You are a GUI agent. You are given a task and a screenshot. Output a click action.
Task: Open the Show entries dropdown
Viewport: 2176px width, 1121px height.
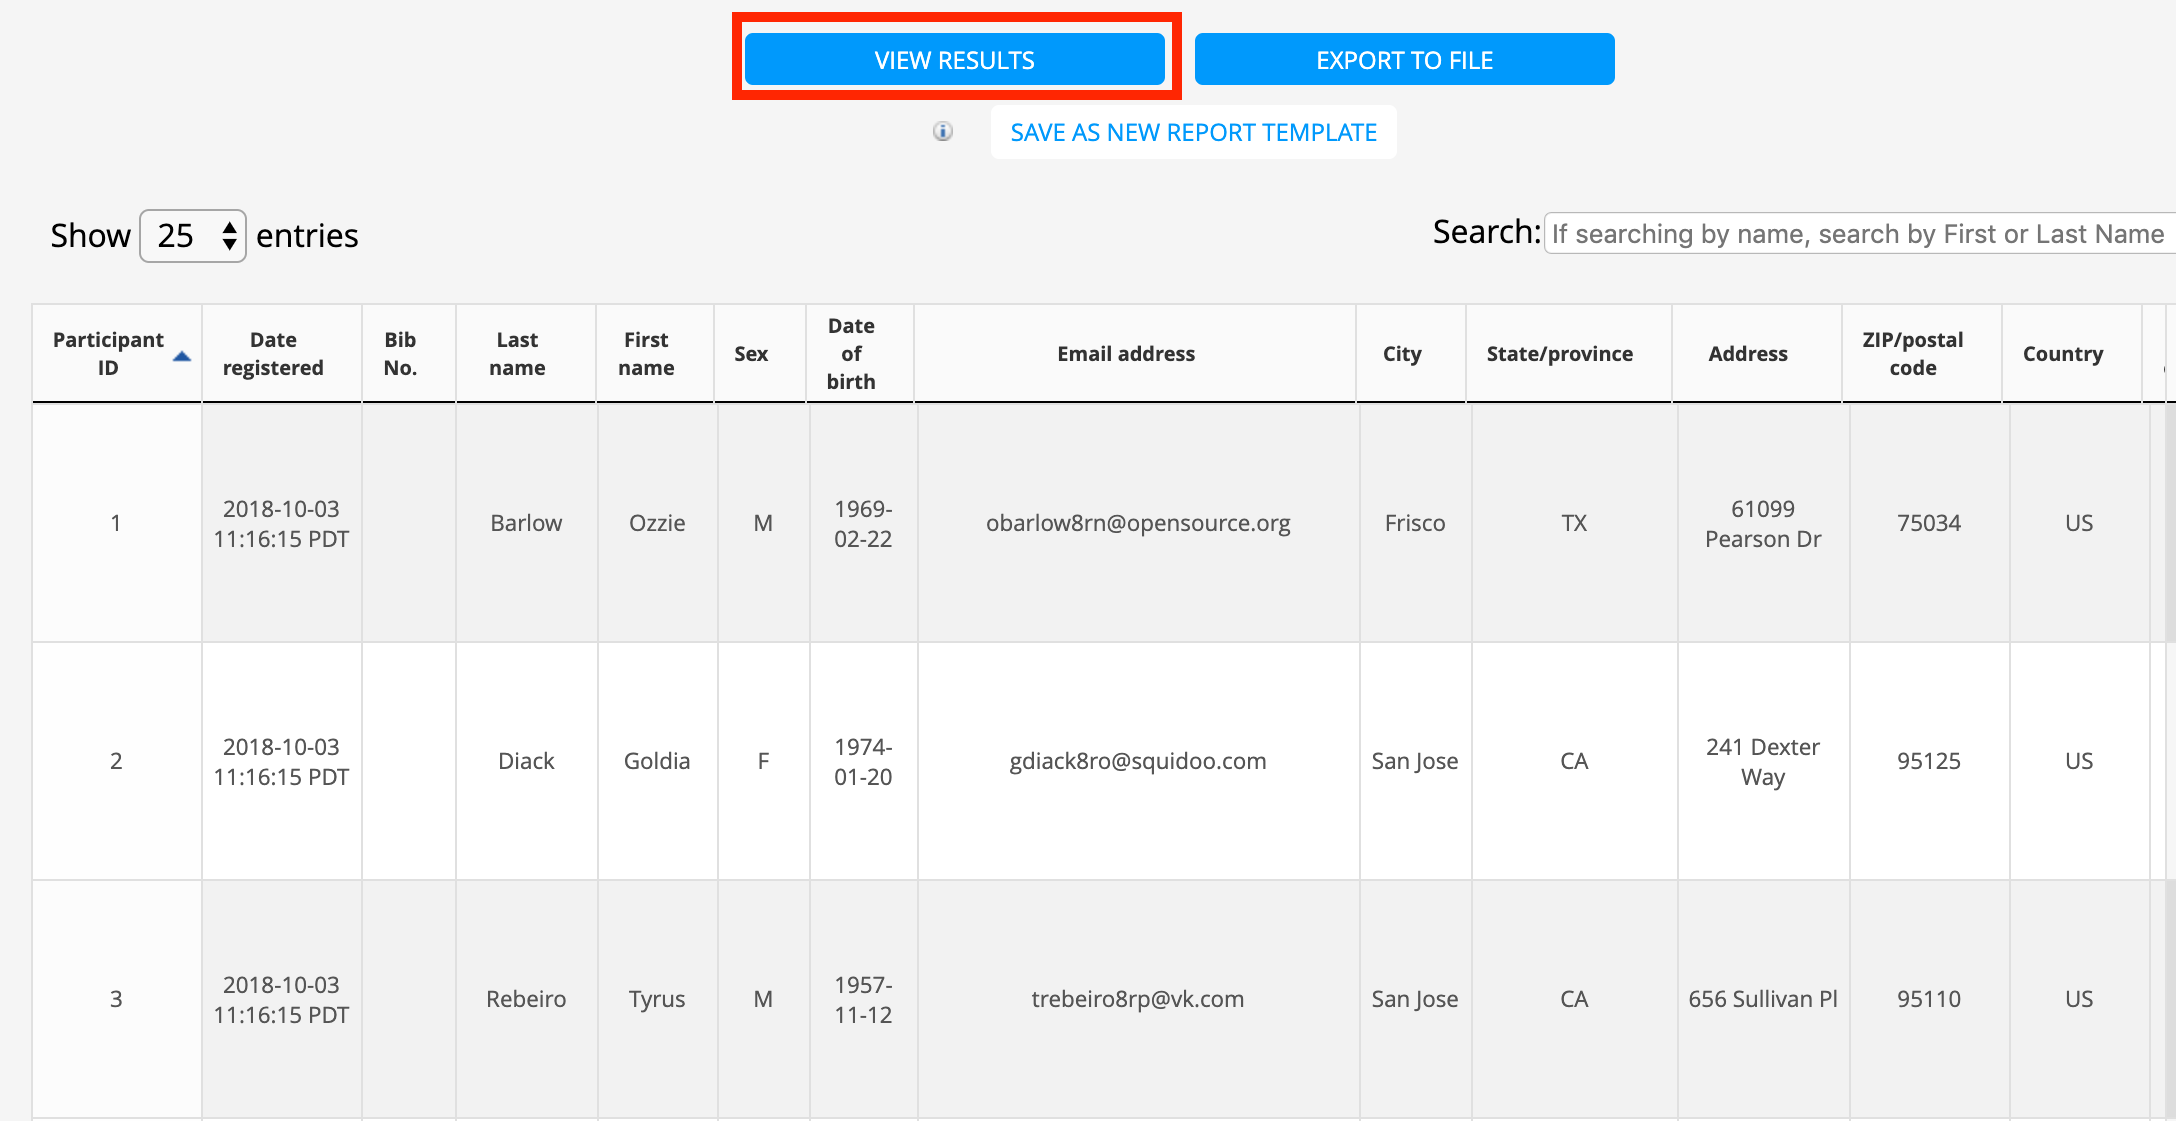click(193, 236)
